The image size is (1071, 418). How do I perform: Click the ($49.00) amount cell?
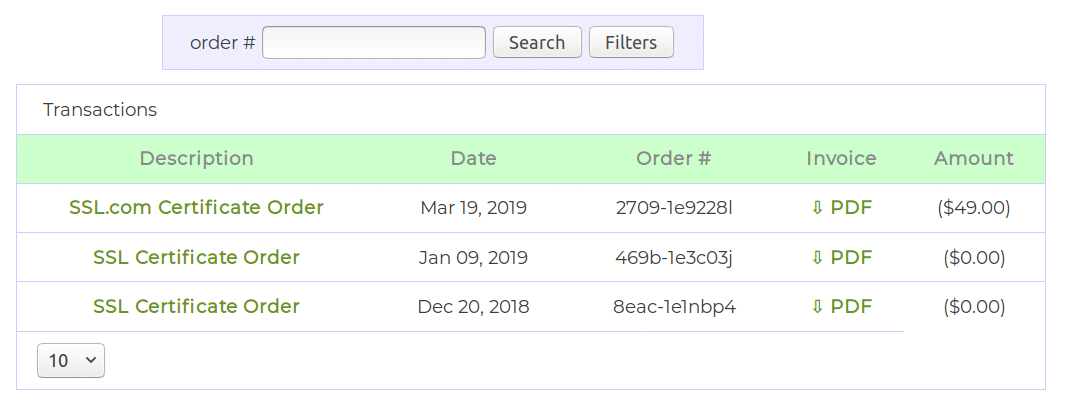(974, 208)
